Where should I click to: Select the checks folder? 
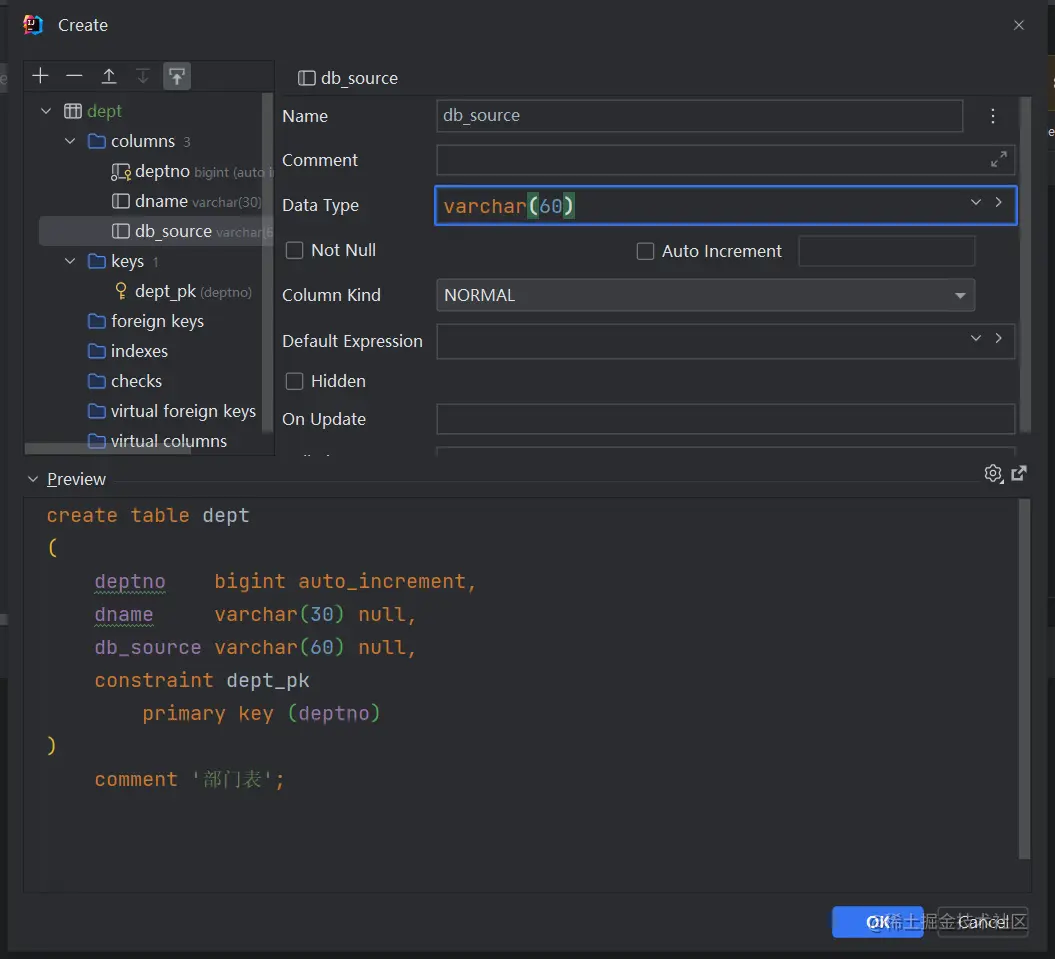click(x=125, y=381)
